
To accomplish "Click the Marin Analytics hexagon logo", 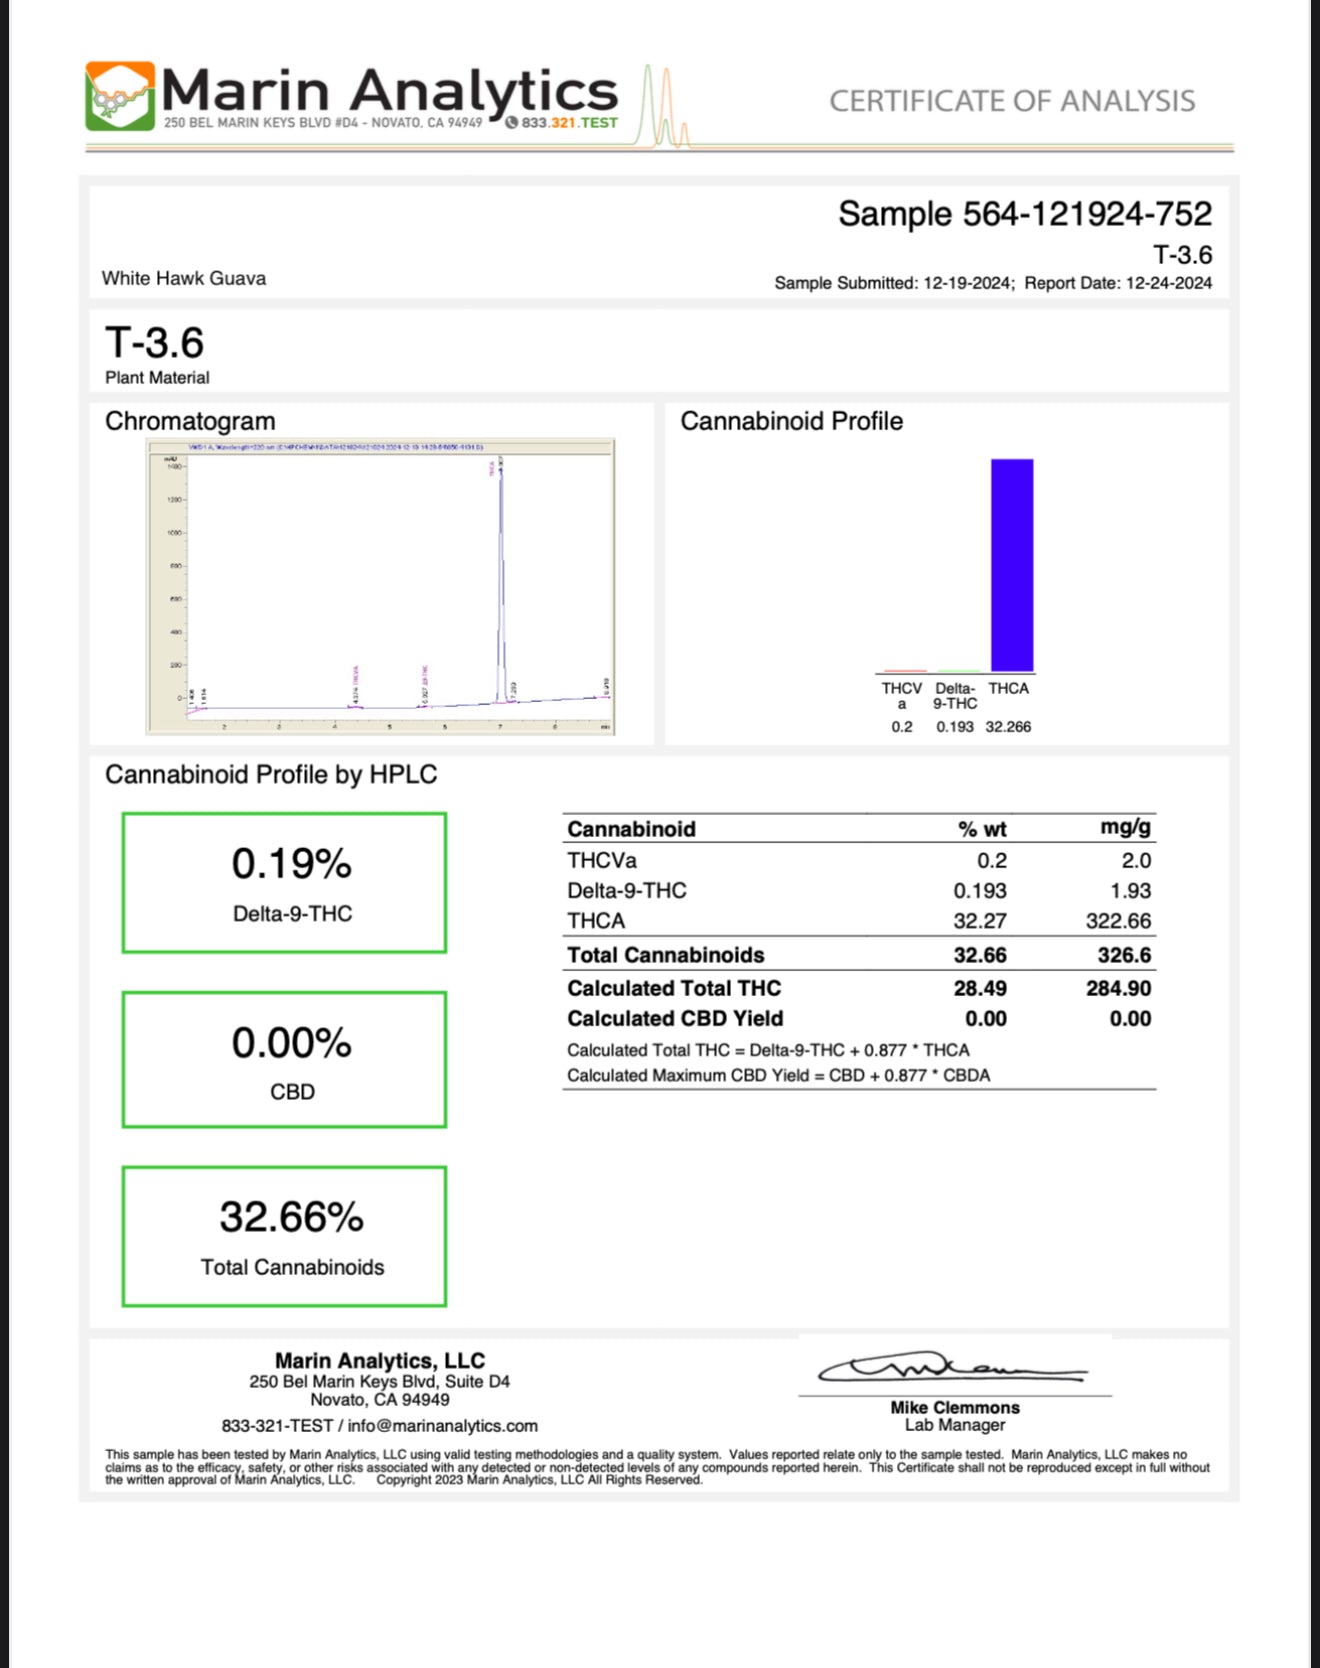I will click(x=120, y=96).
